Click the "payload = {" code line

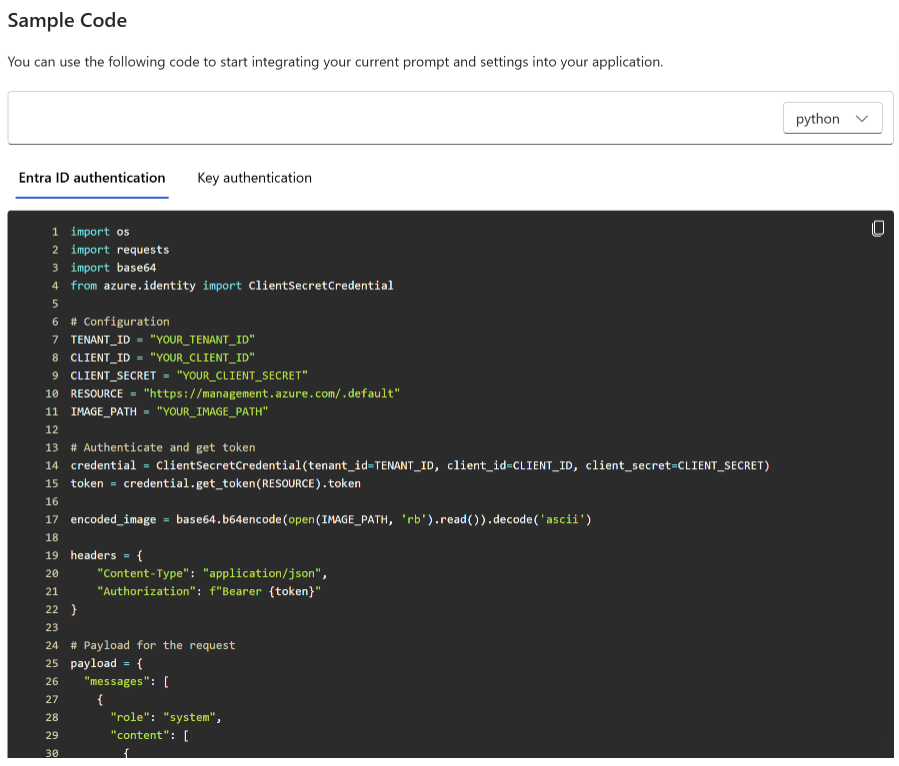(107, 663)
